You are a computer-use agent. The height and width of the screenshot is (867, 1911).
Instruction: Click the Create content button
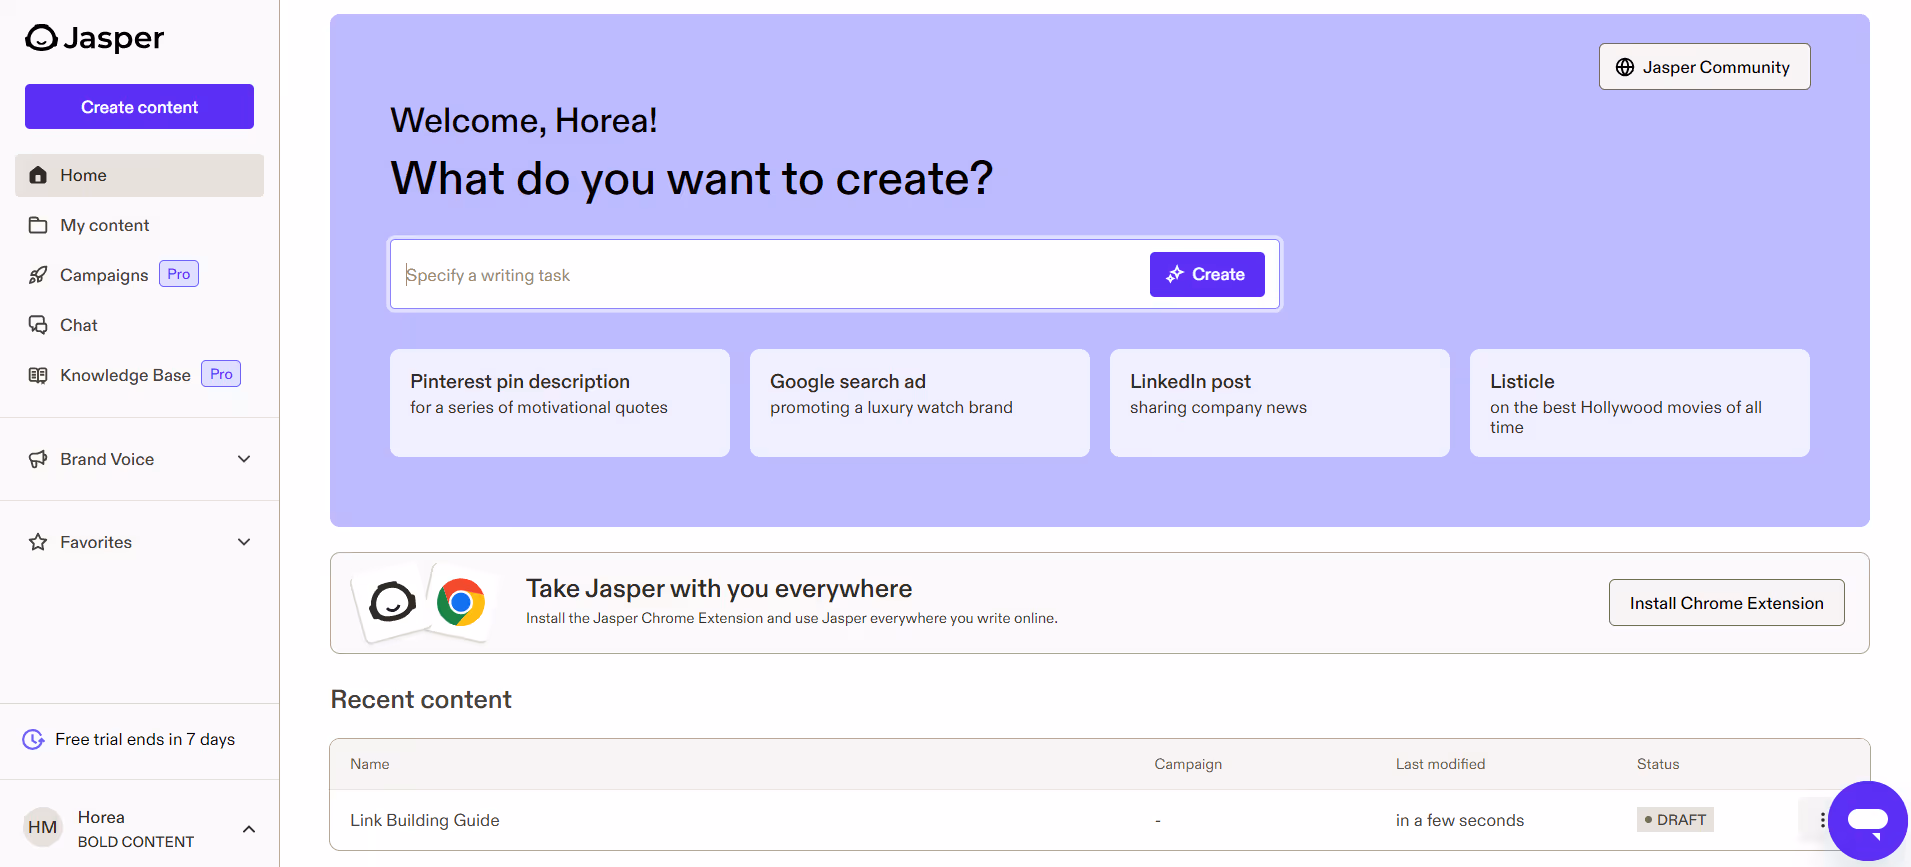click(139, 107)
